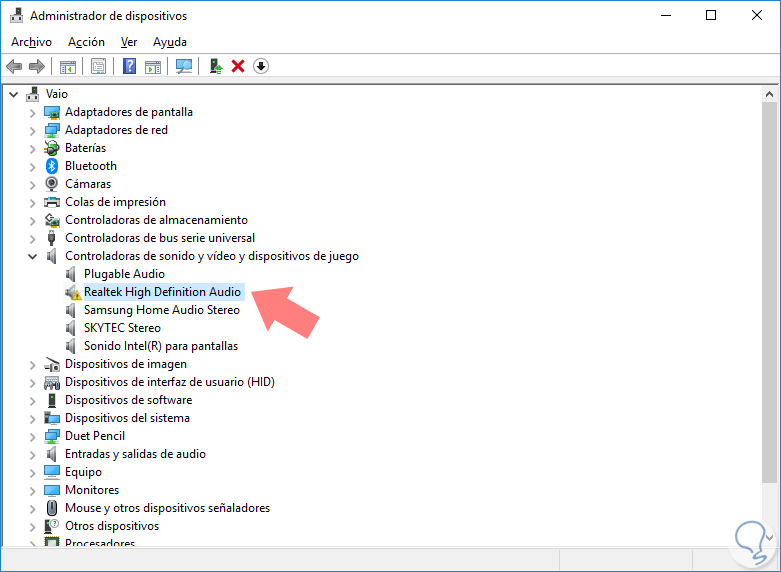
Task: Open the Properties toolbar icon
Action: coord(99,66)
